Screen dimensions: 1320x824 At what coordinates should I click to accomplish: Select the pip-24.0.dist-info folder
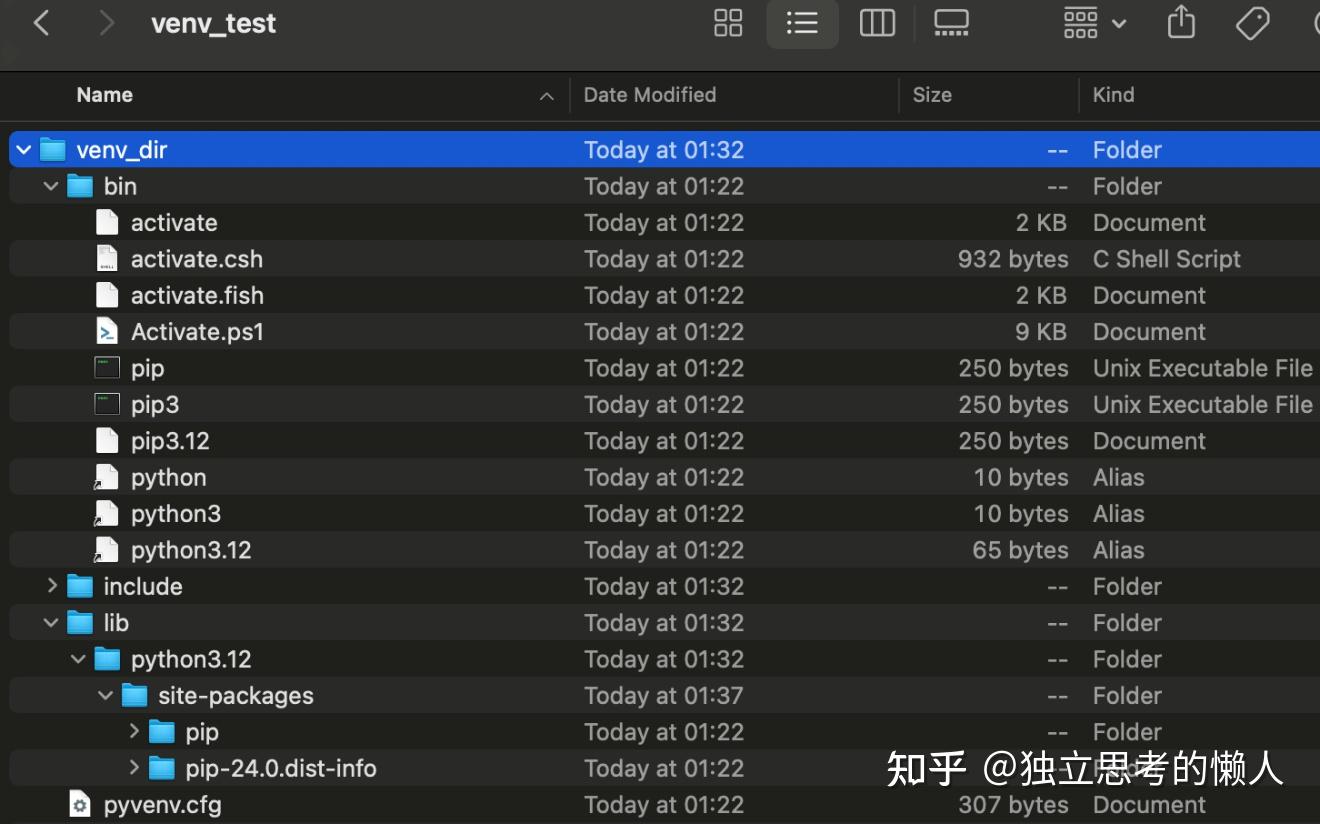[x=281, y=768]
